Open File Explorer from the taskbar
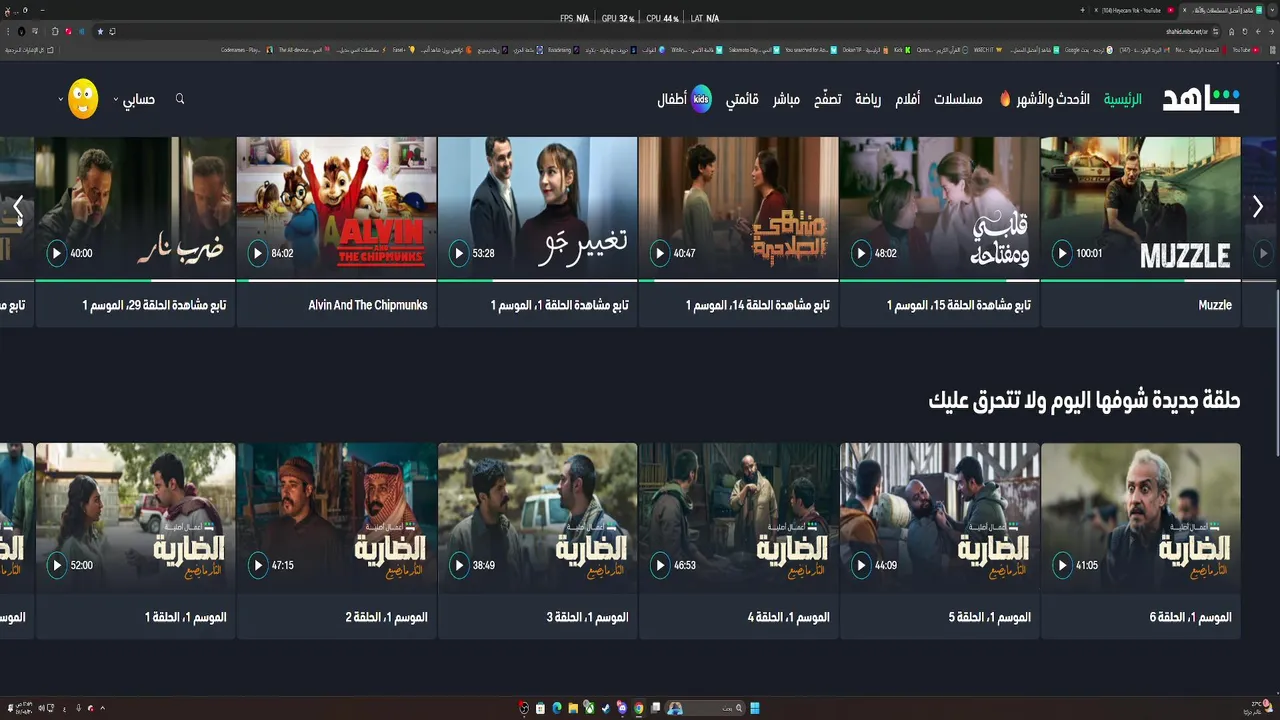Image resolution: width=1280 pixels, height=720 pixels. pos(573,708)
